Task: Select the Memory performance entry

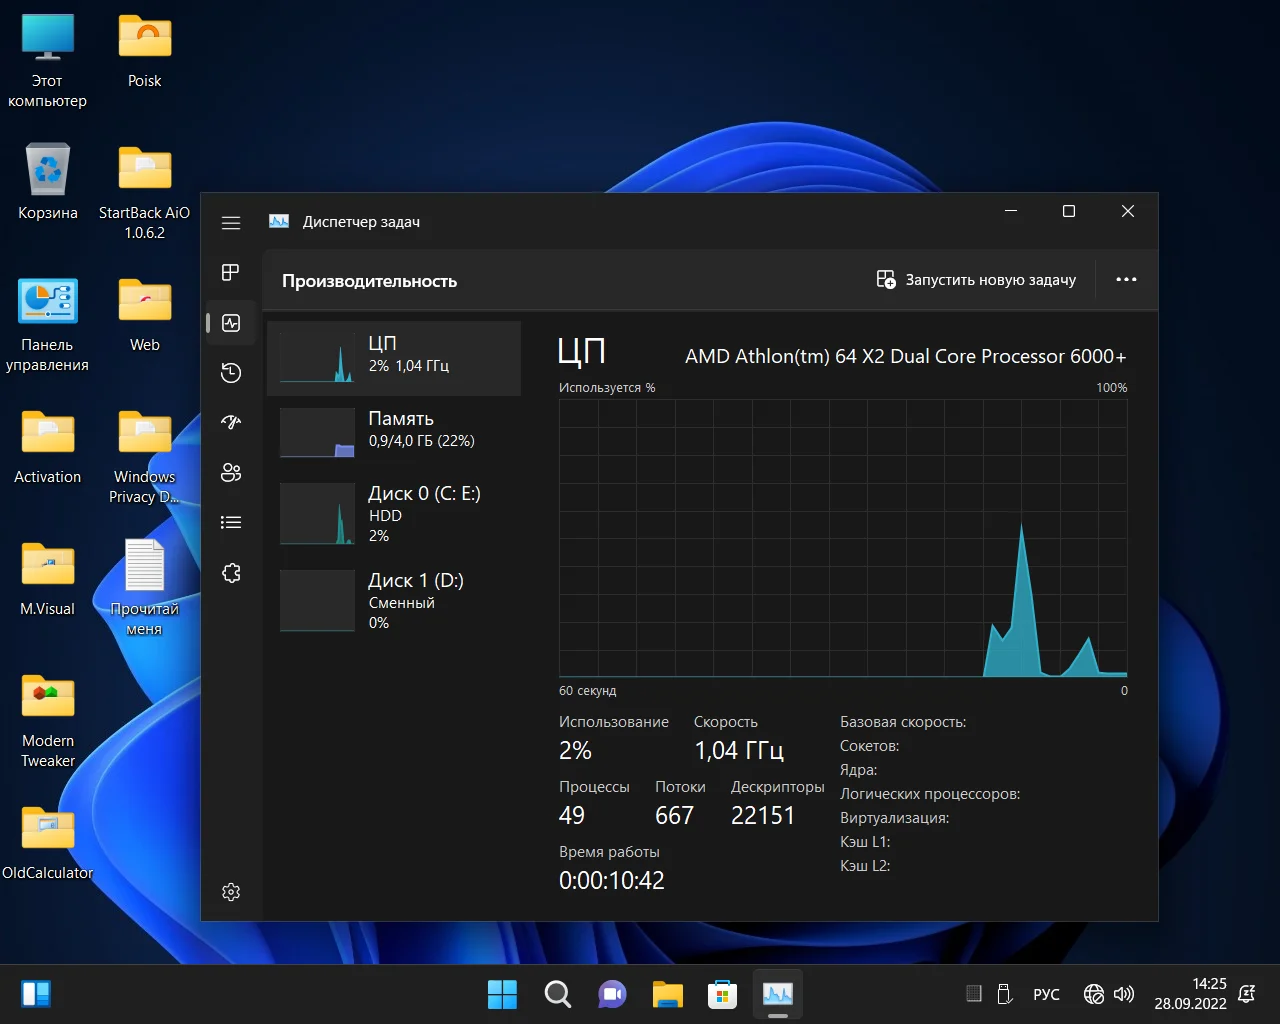Action: click(x=394, y=432)
